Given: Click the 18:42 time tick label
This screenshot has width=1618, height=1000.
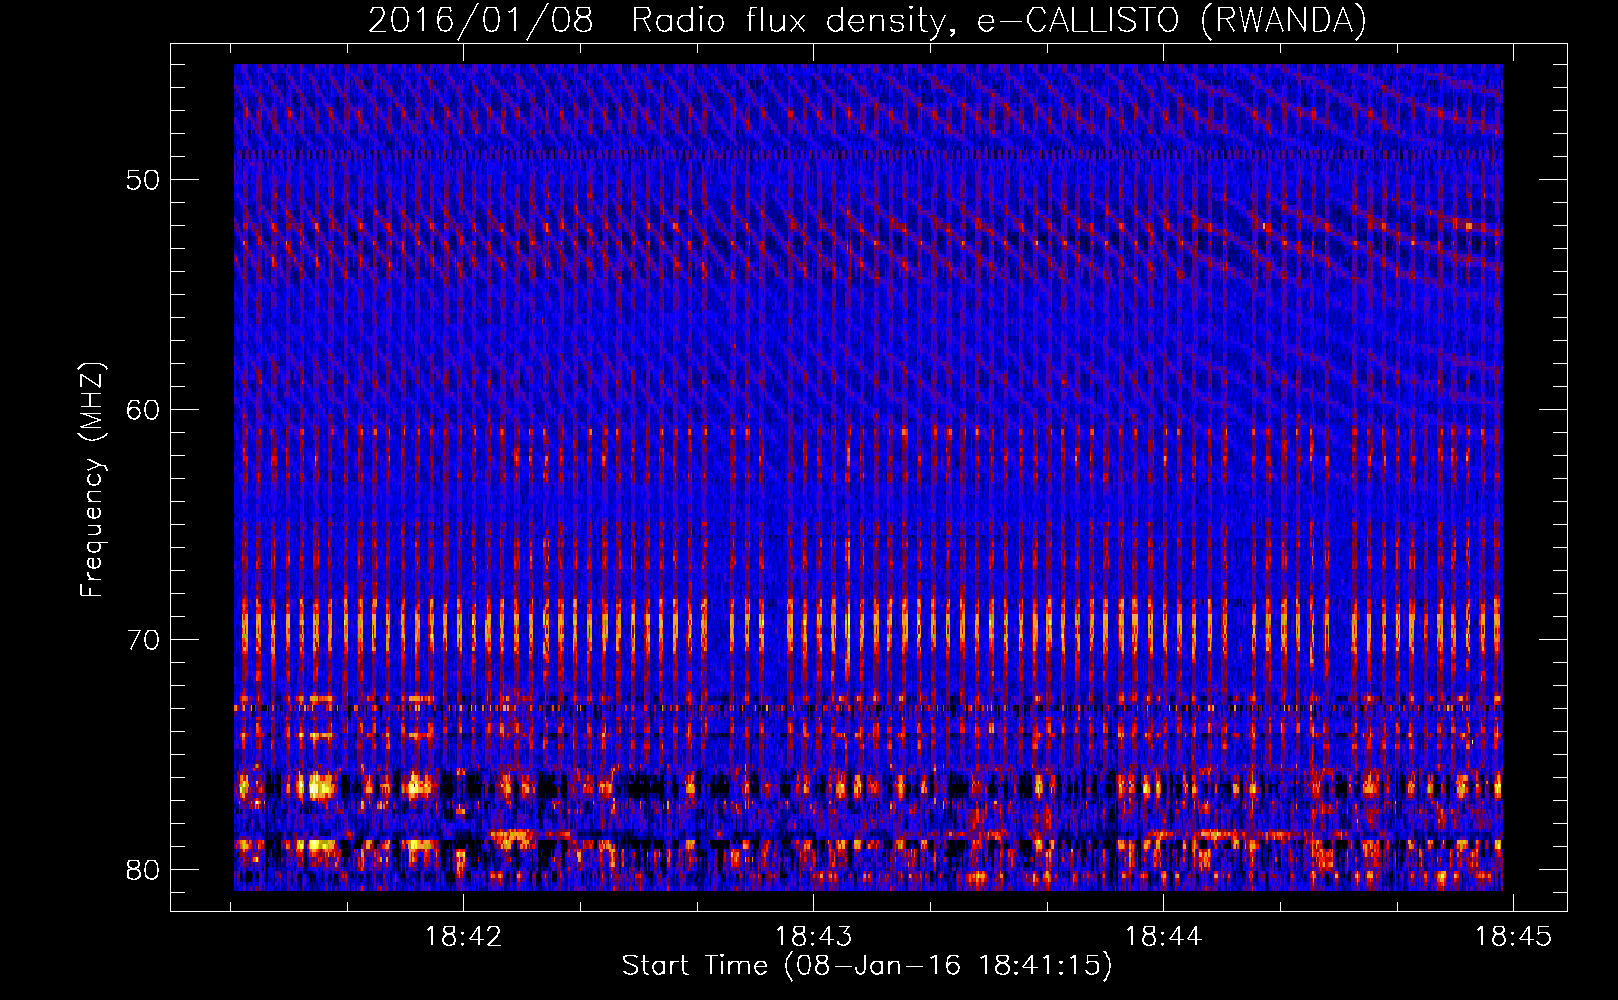Looking at the screenshot, I should (x=463, y=937).
